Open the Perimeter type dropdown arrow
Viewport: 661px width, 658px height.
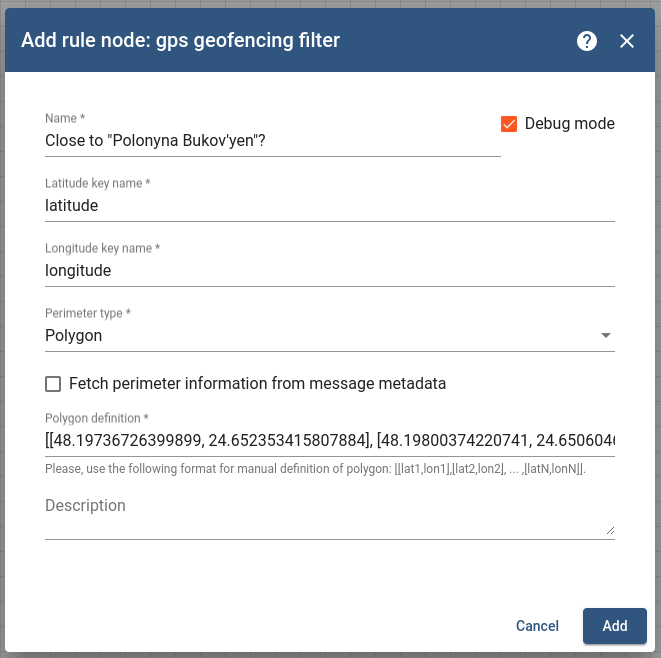605,336
